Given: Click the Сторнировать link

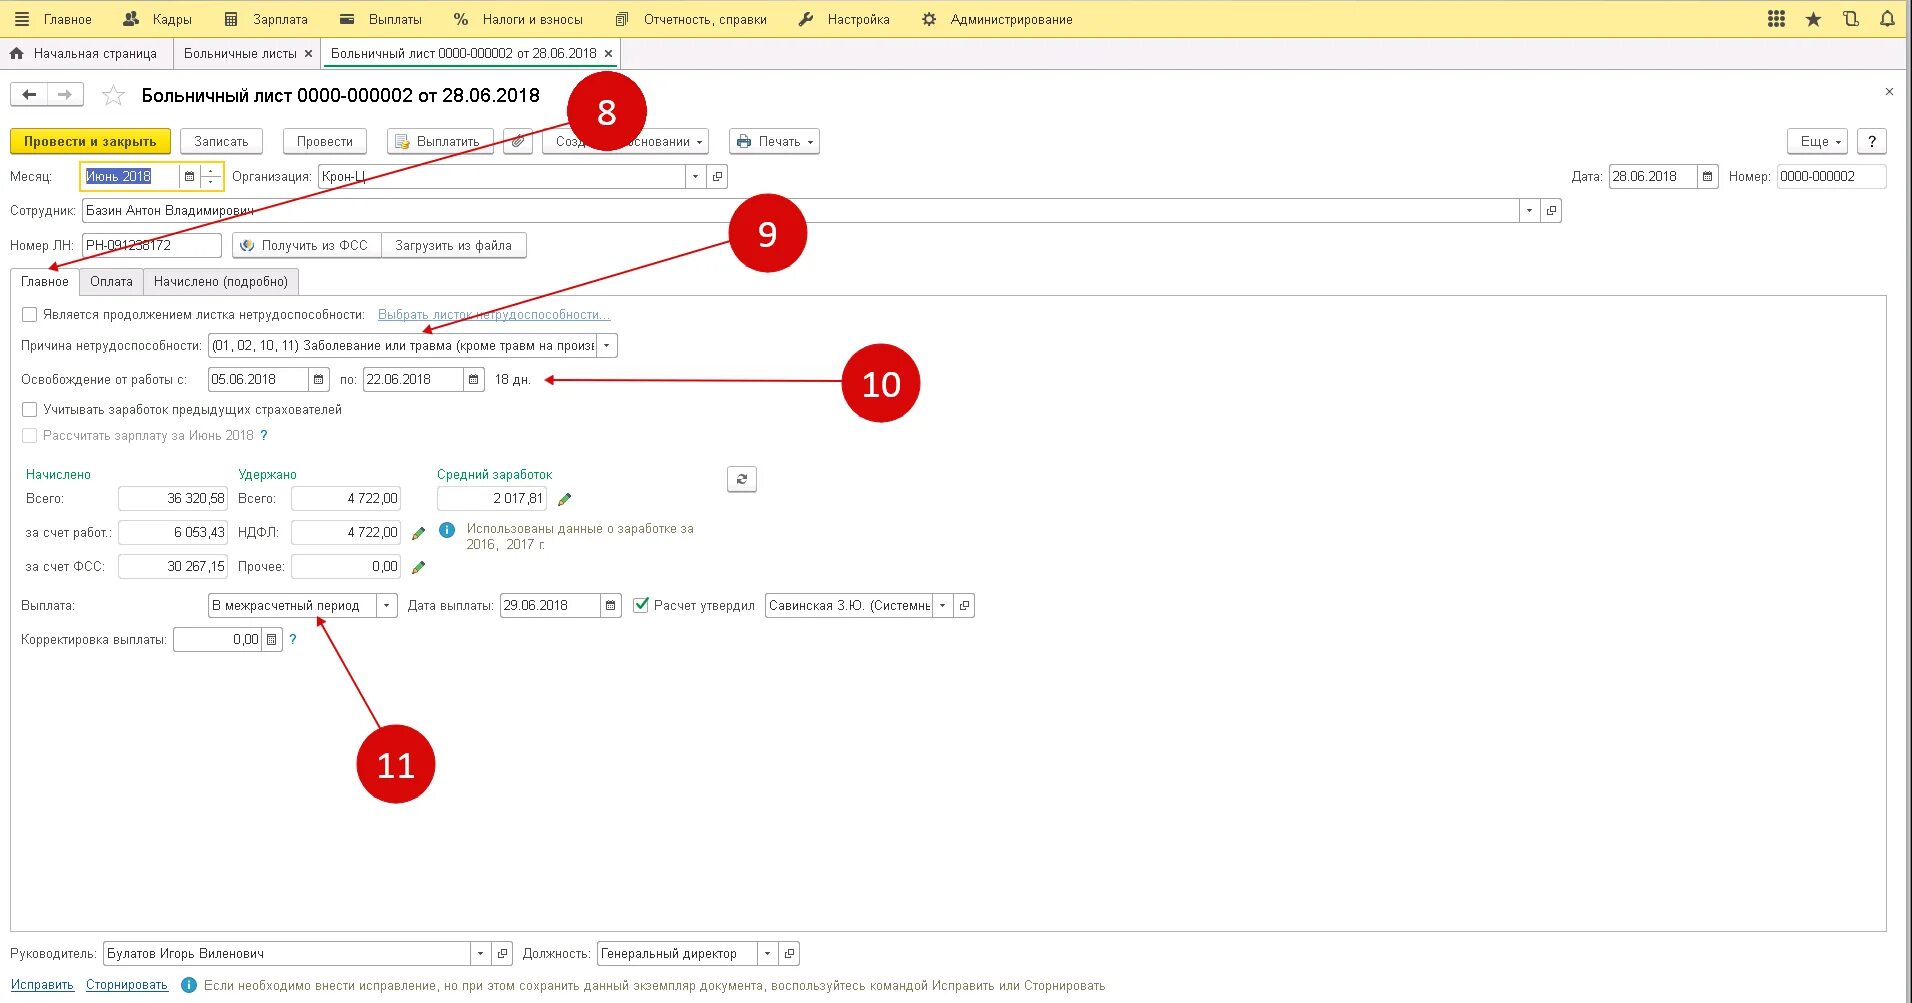Looking at the screenshot, I should pyautogui.click(x=127, y=985).
